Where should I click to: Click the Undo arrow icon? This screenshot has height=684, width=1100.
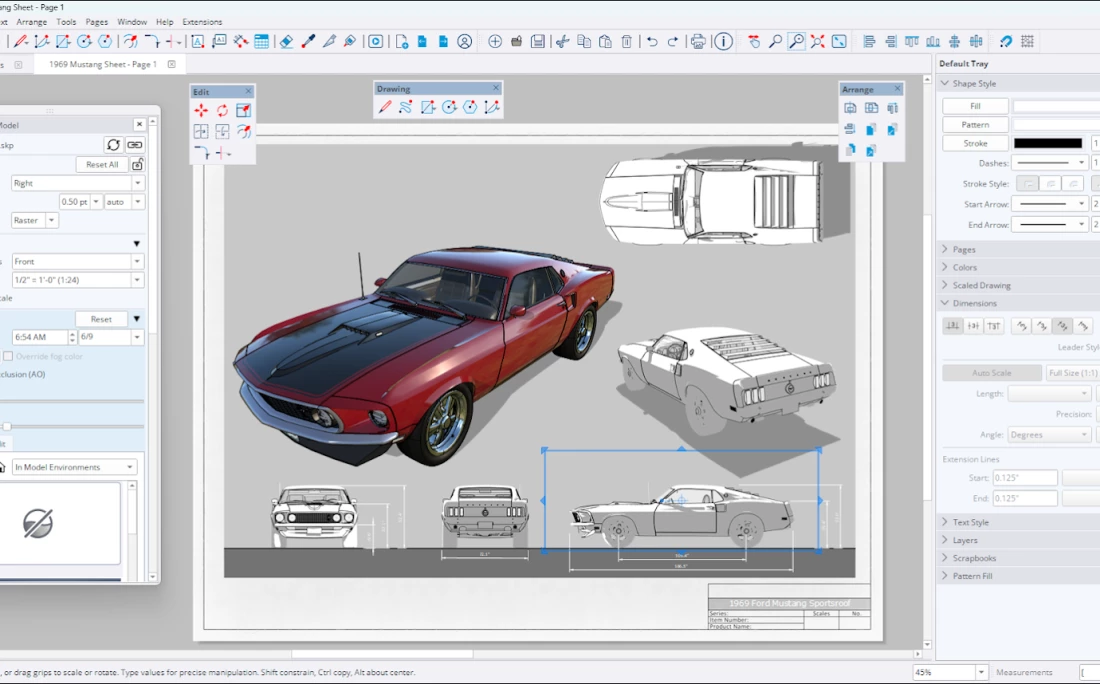[652, 41]
